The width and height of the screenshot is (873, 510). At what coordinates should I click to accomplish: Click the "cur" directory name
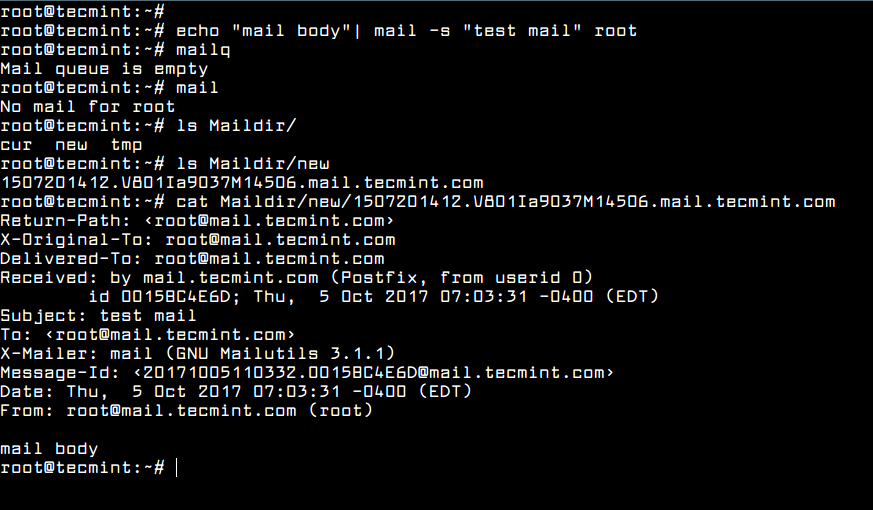(16, 145)
